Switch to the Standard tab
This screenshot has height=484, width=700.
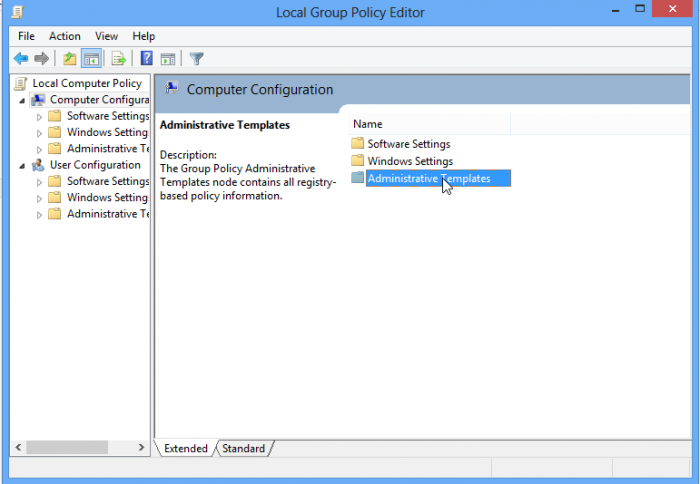[243, 448]
